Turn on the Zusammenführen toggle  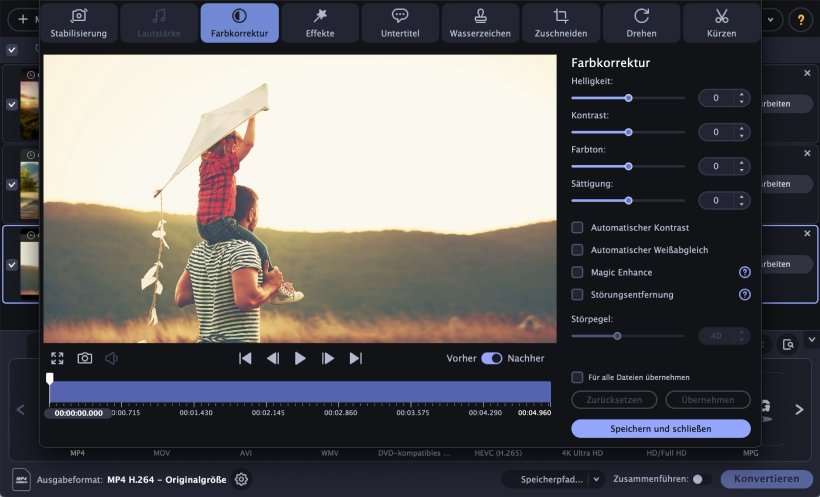point(700,479)
